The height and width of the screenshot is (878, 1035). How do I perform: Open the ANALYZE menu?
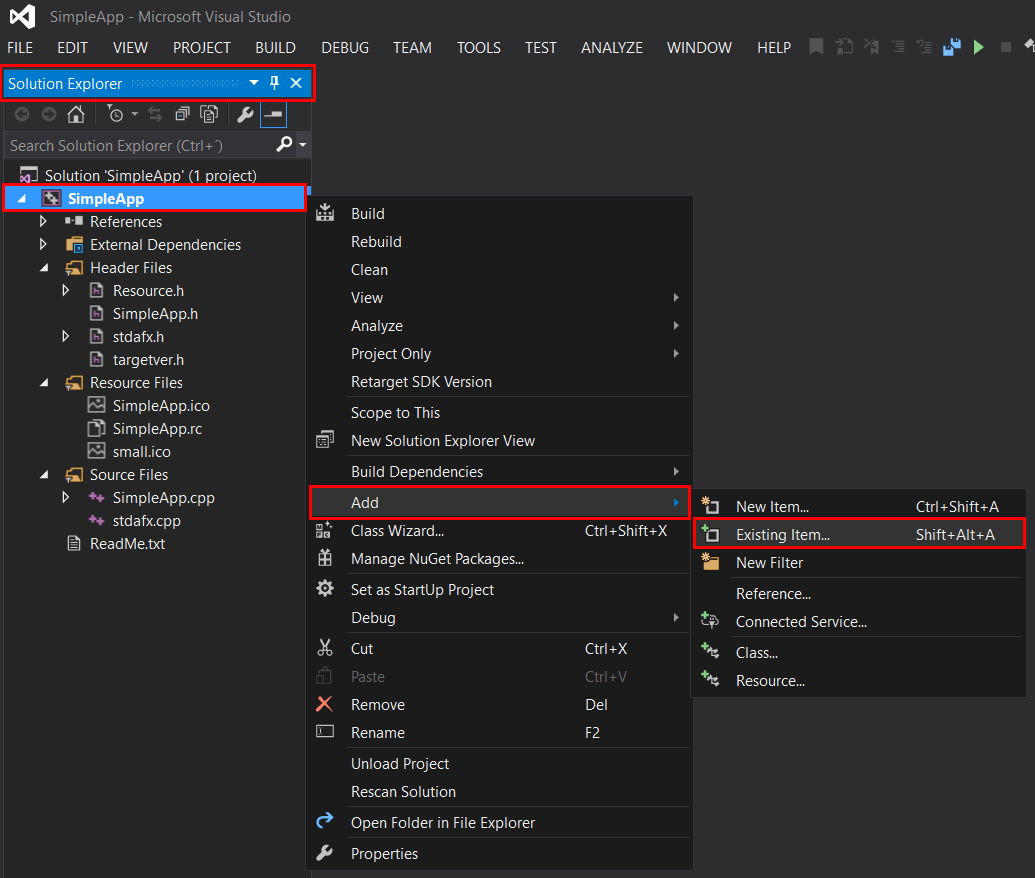[611, 48]
